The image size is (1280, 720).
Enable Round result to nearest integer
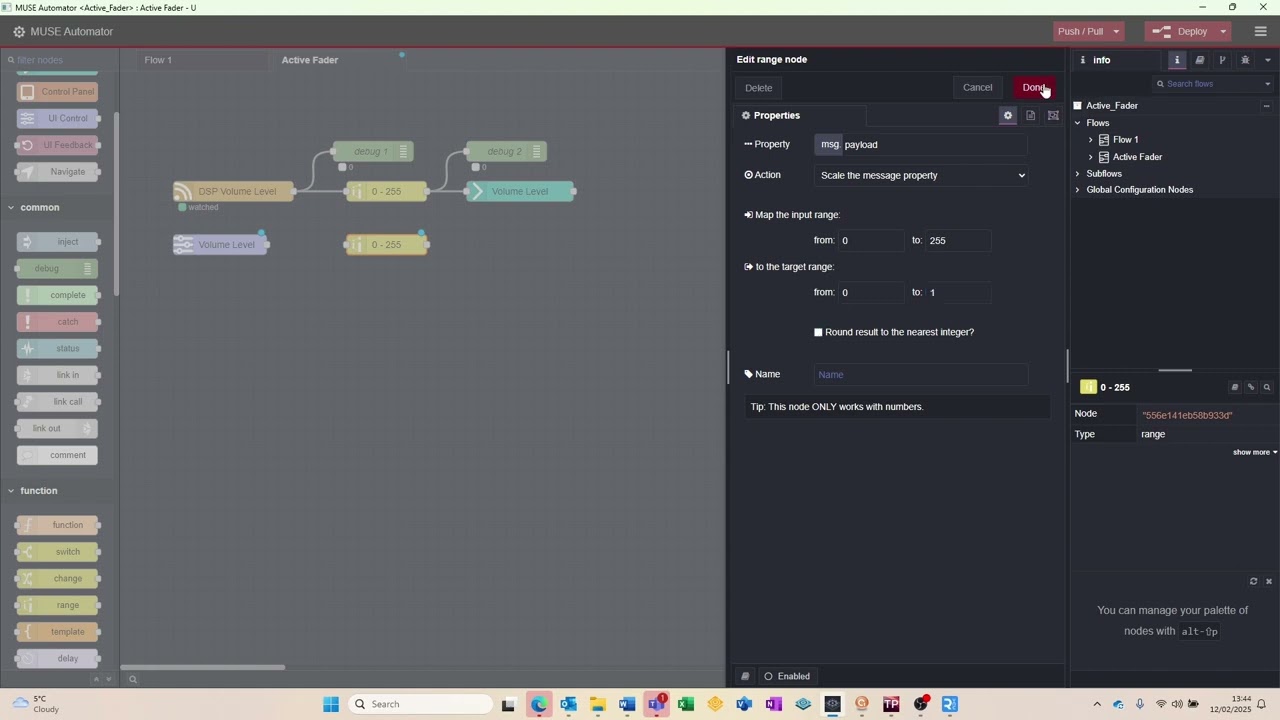coord(818,332)
